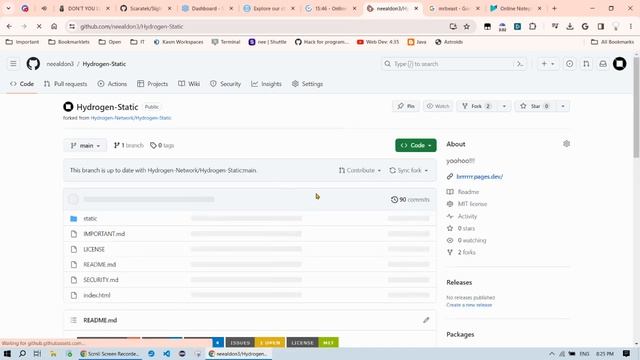This screenshot has width=640, height=360.
Task: Expand the green Code dropdown
Action: tap(416, 145)
